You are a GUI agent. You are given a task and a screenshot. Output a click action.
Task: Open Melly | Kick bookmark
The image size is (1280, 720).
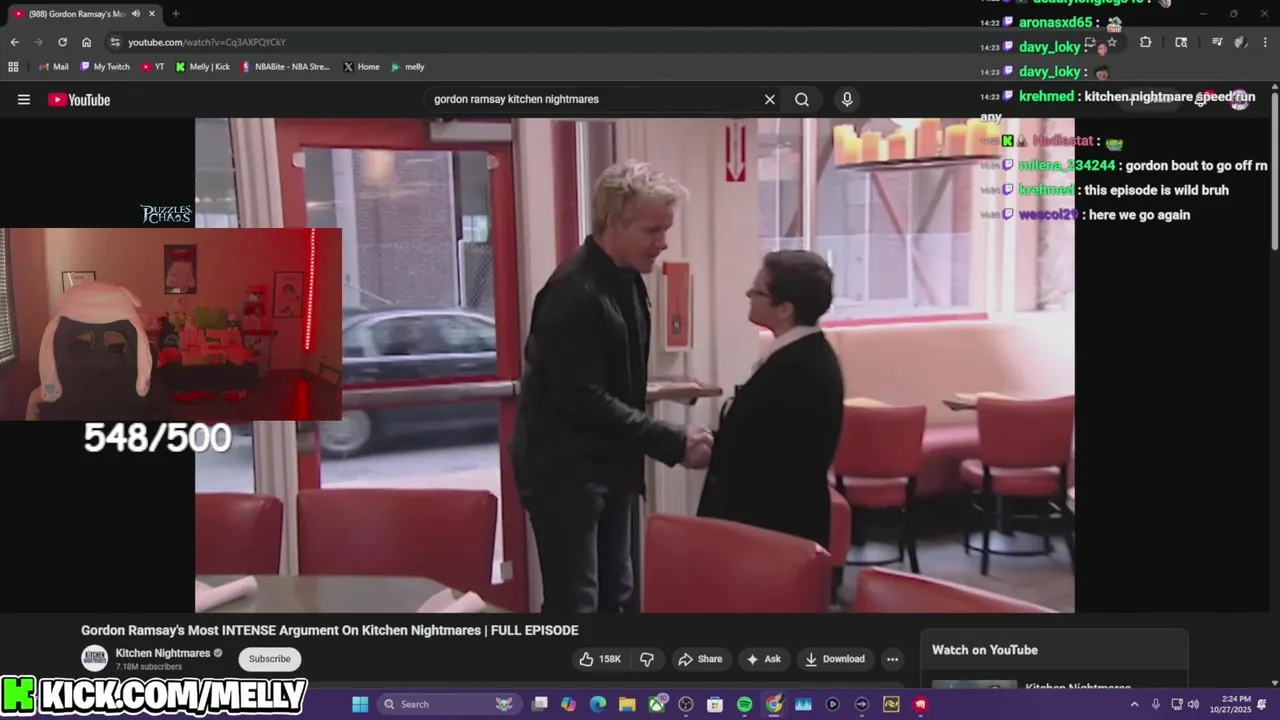tap(203, 67)
